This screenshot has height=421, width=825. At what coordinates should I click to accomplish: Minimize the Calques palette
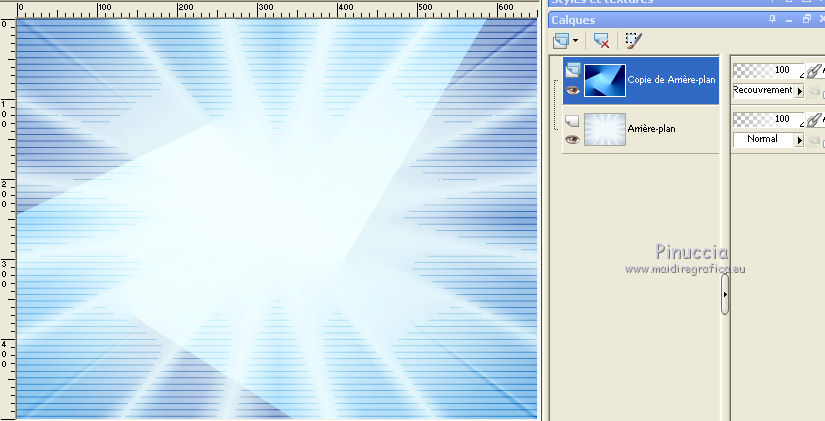pyautogui.click(x=789, y=20)
